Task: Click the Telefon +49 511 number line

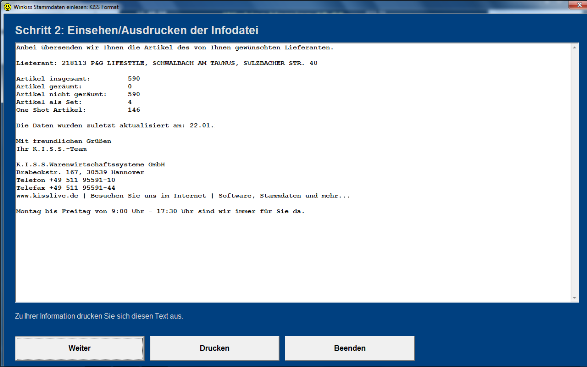Action: pos(66,180)
